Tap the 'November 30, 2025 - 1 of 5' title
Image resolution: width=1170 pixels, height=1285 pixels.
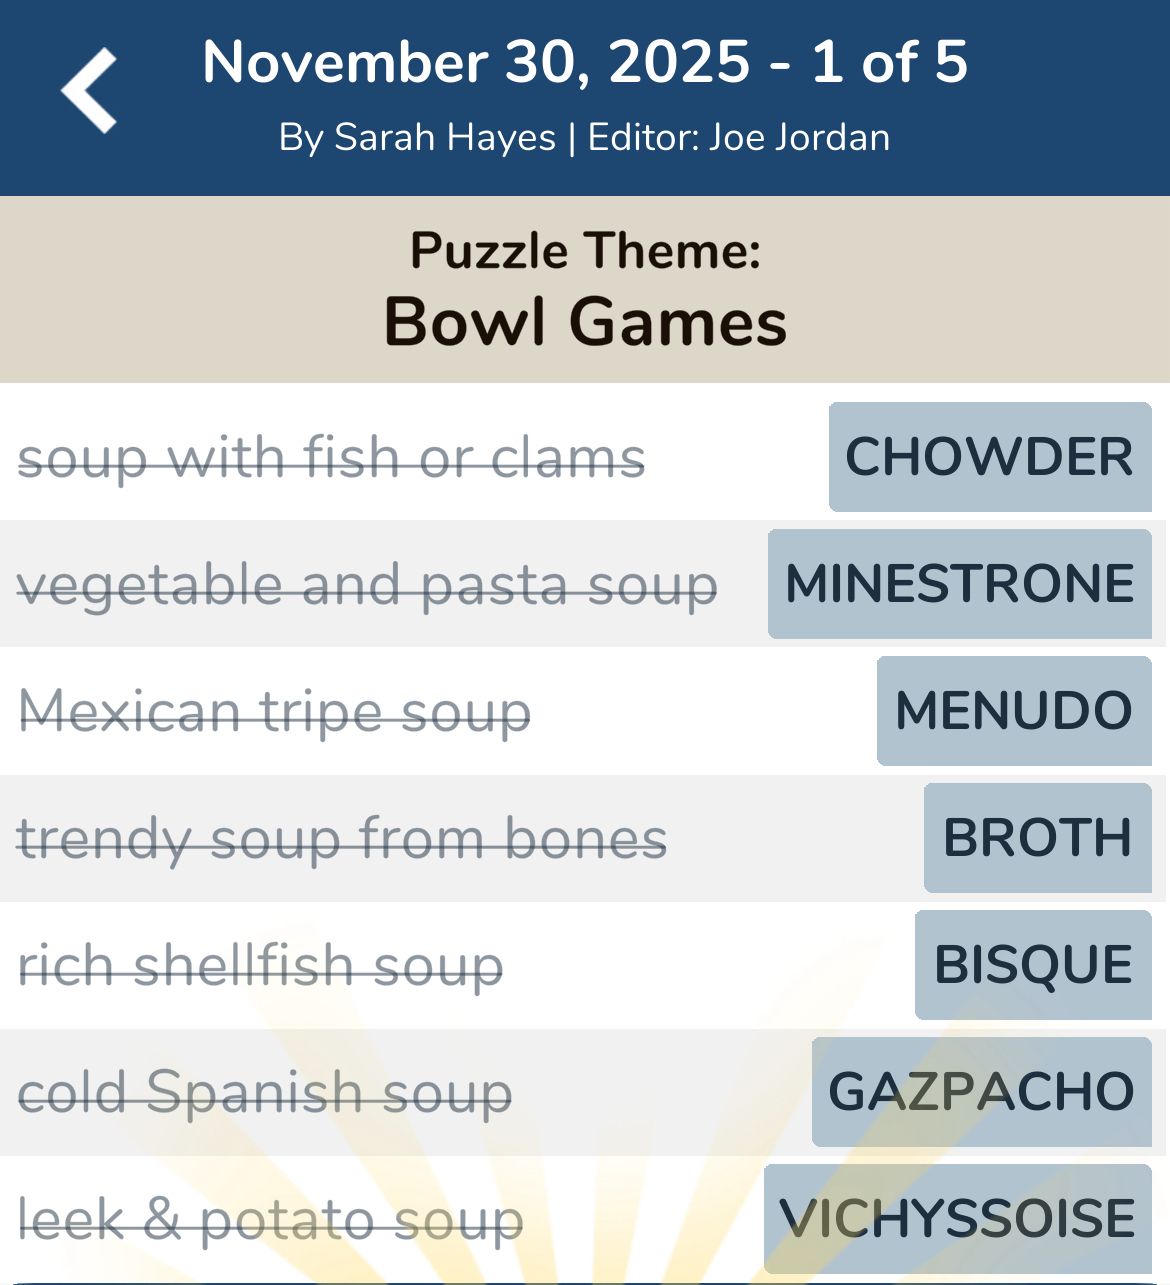click(x=585, y=62)
